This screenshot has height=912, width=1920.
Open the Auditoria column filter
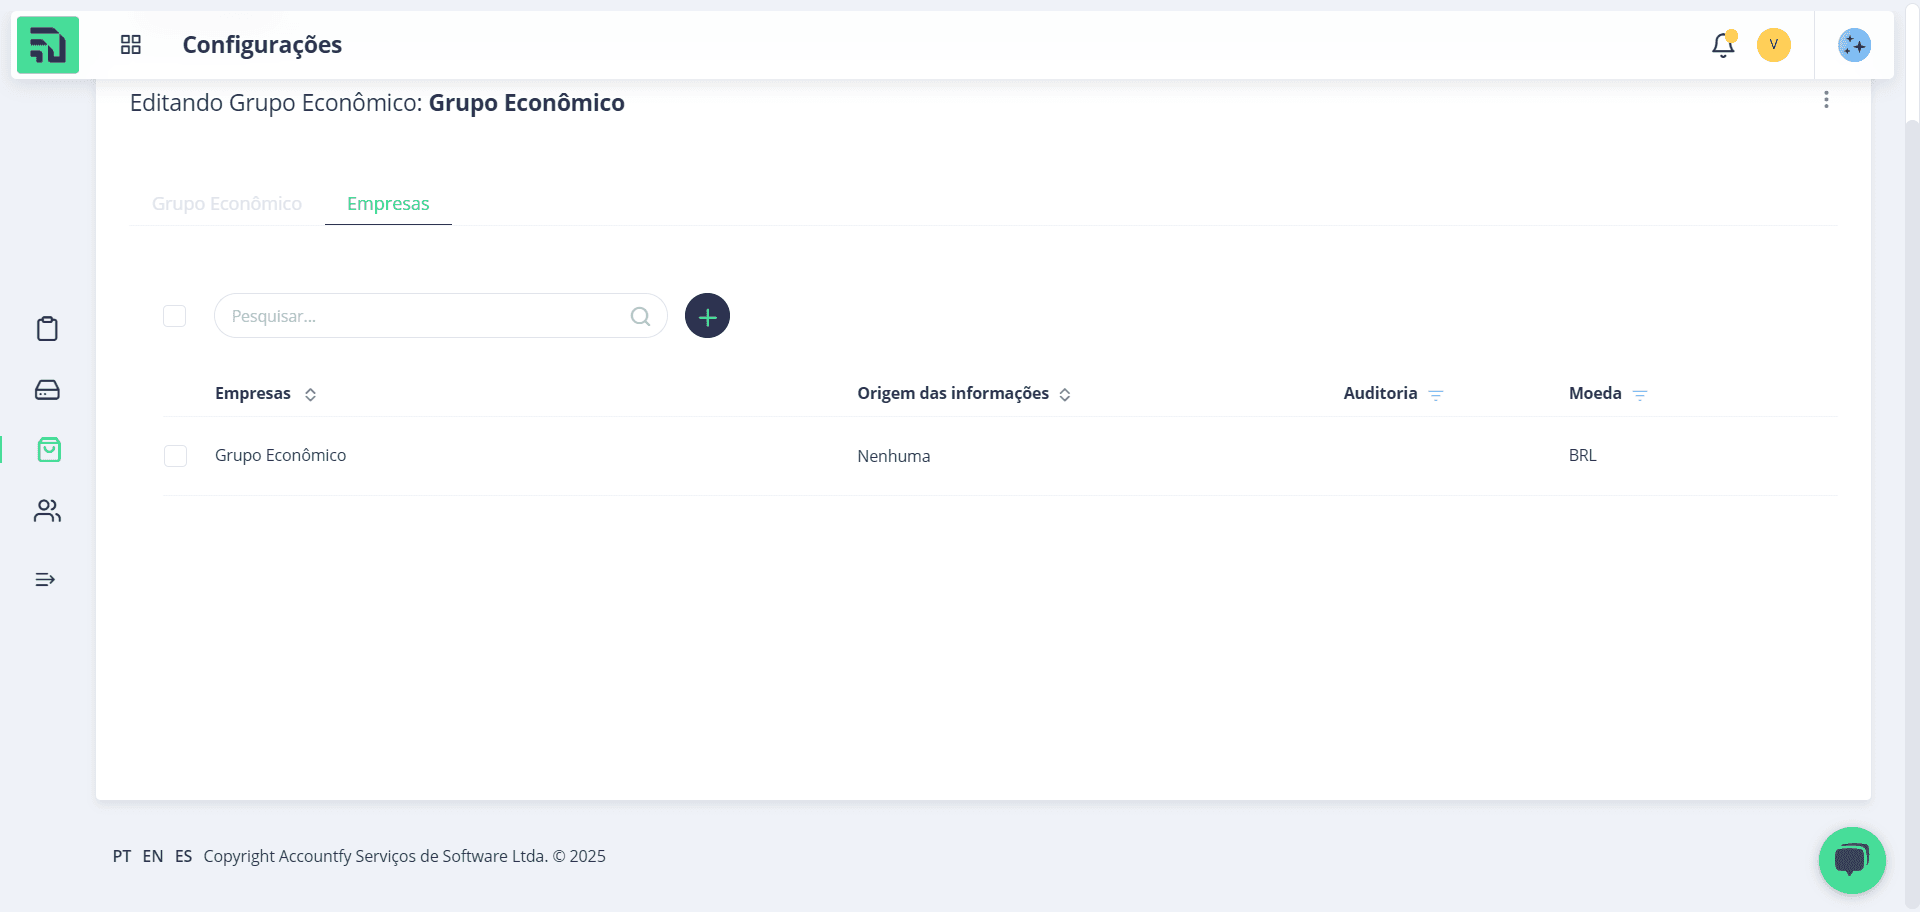coord(1436,395)
